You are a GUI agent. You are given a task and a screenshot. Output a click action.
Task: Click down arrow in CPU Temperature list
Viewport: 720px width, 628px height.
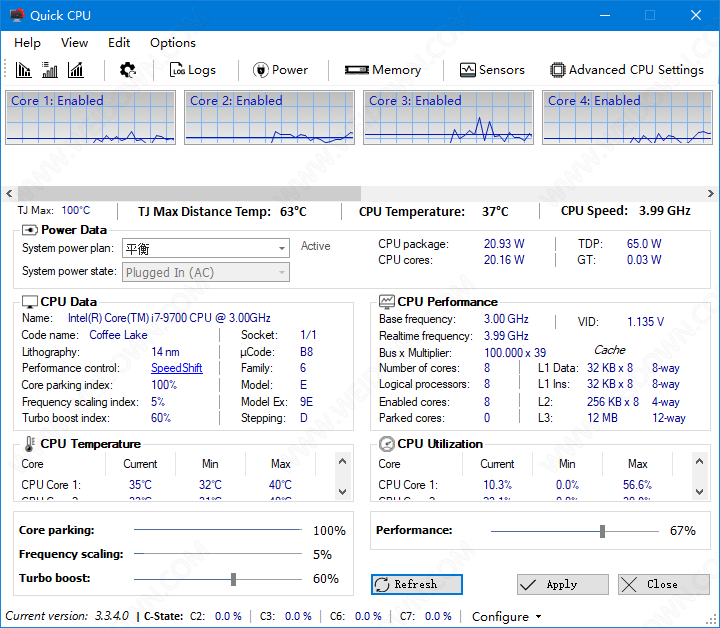(x=343, y=492)
